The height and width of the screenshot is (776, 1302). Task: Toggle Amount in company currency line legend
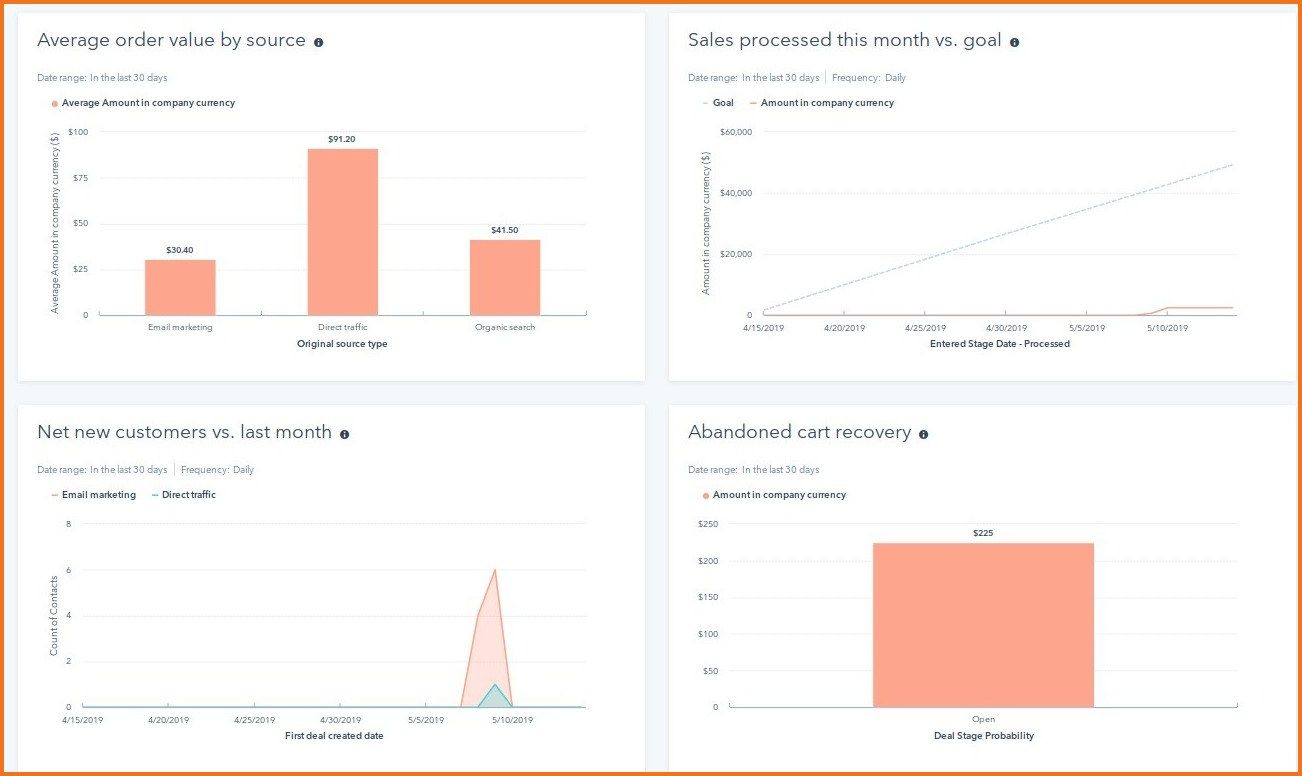tap(826, 103)
